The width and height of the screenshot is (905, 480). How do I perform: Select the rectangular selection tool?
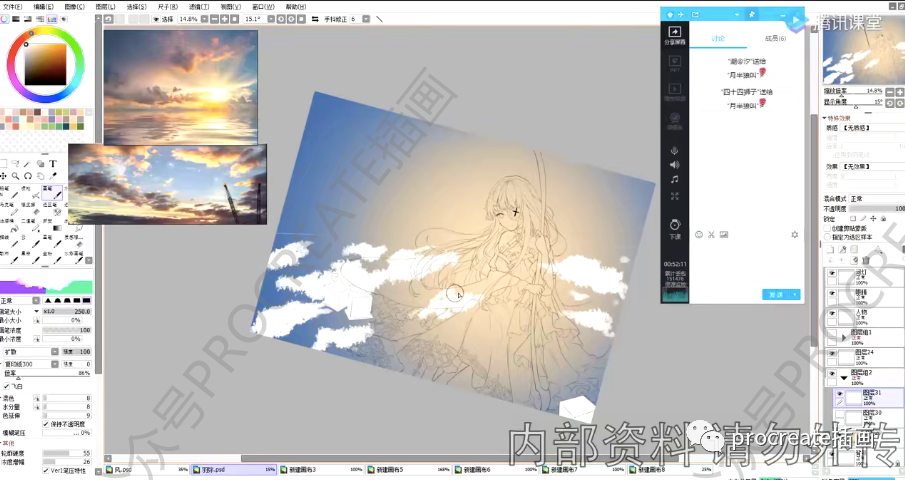coord(3,164)
